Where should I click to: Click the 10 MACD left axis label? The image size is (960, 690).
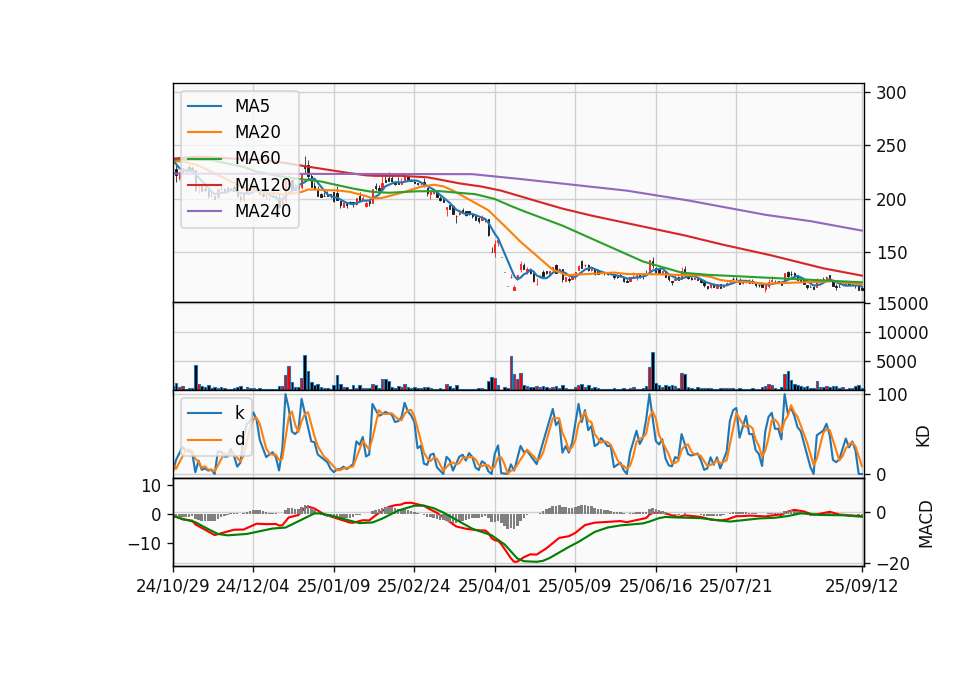point(151,486)
